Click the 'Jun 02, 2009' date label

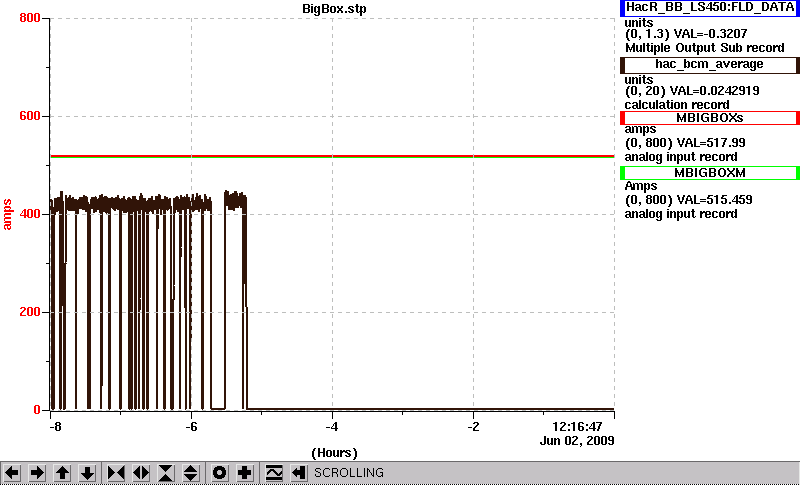[577, 441]
